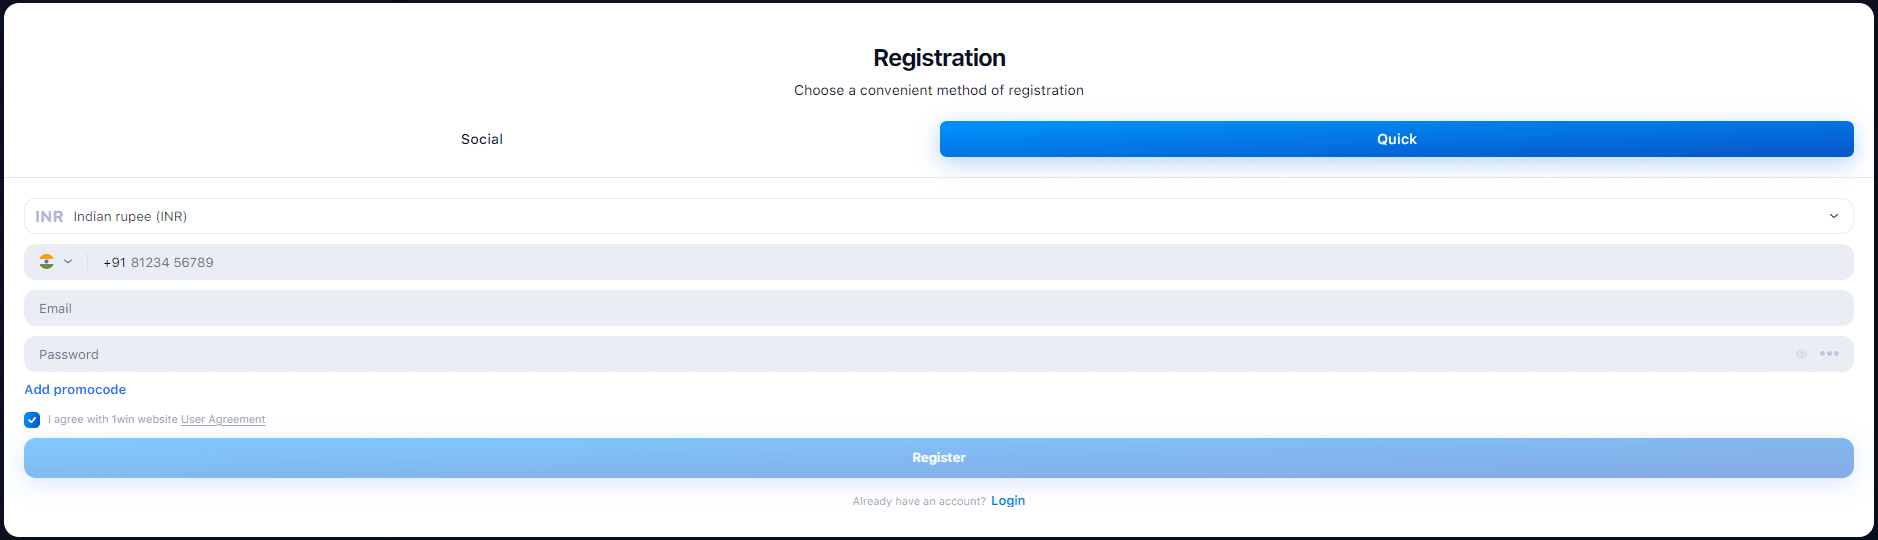
Task: Click the India flag icon
Action: click(46, 262)
